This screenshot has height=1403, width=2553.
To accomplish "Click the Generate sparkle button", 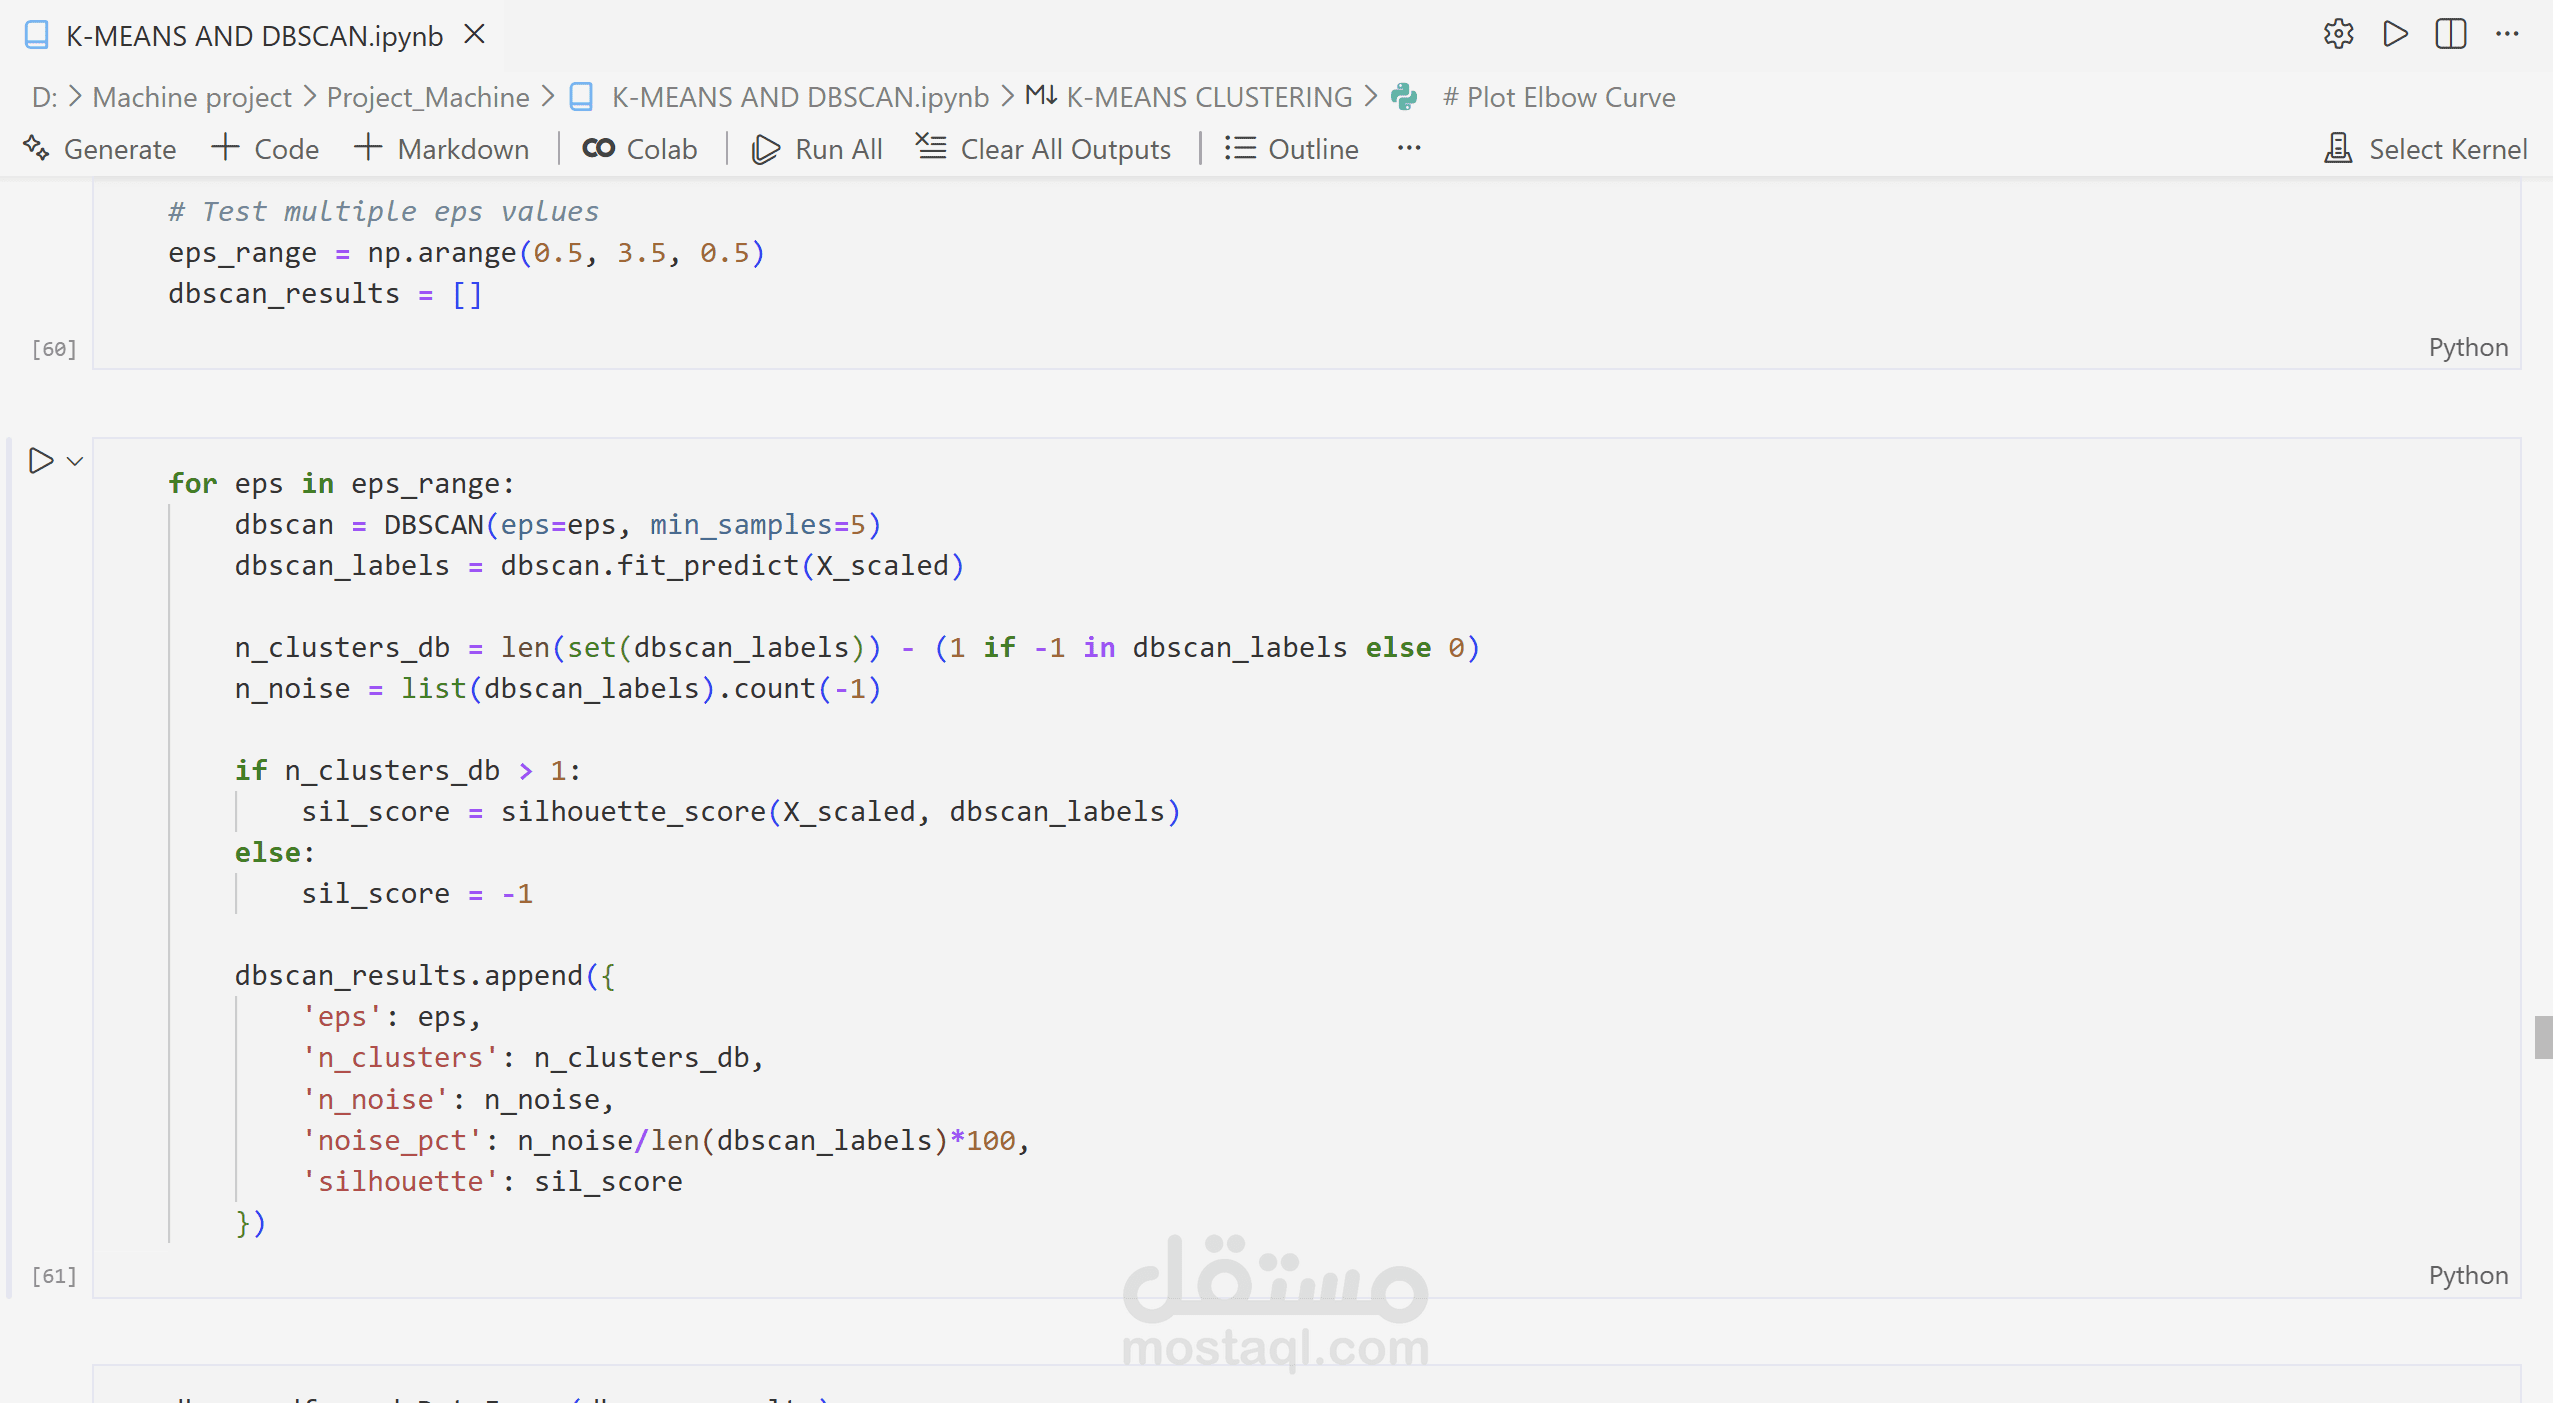I will pos(99,149).
